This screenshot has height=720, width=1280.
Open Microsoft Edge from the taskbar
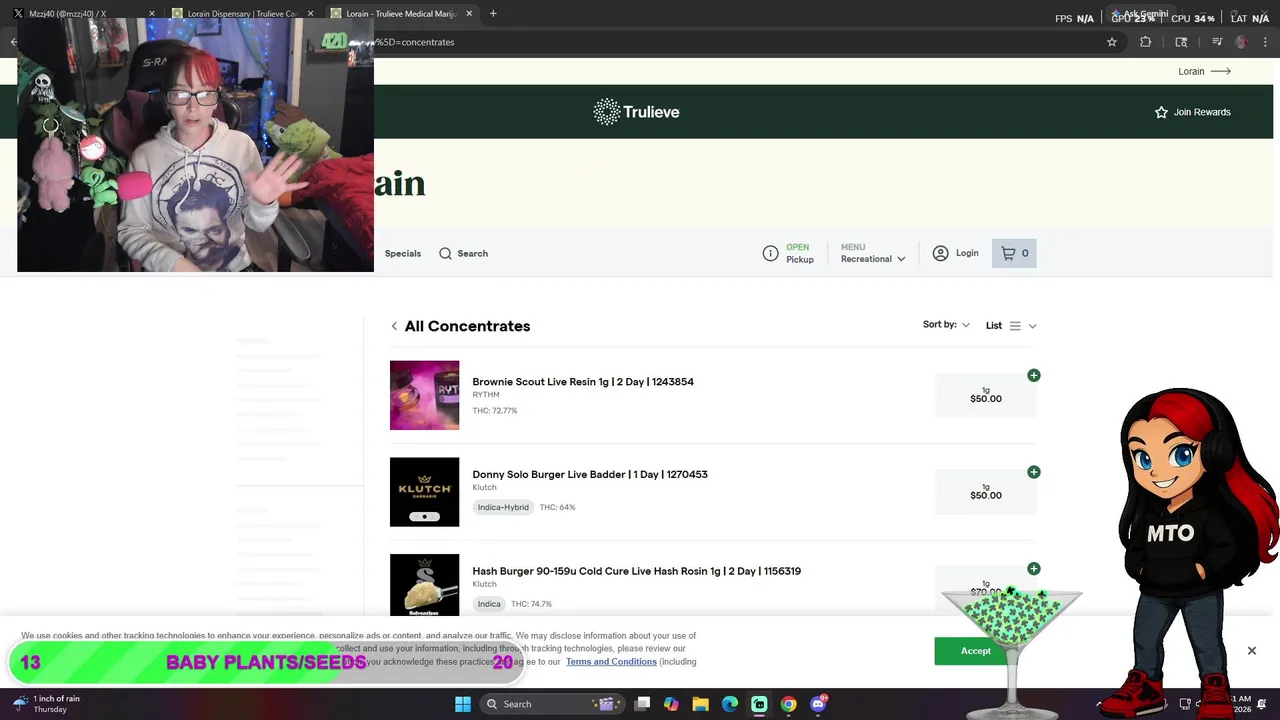click(x=729, y=704)
